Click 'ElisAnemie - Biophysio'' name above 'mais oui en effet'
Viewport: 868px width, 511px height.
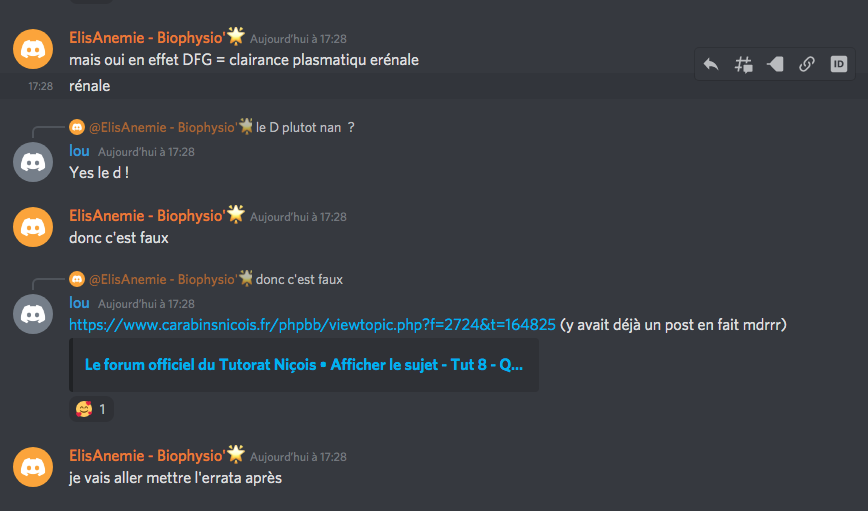(147, 38)
